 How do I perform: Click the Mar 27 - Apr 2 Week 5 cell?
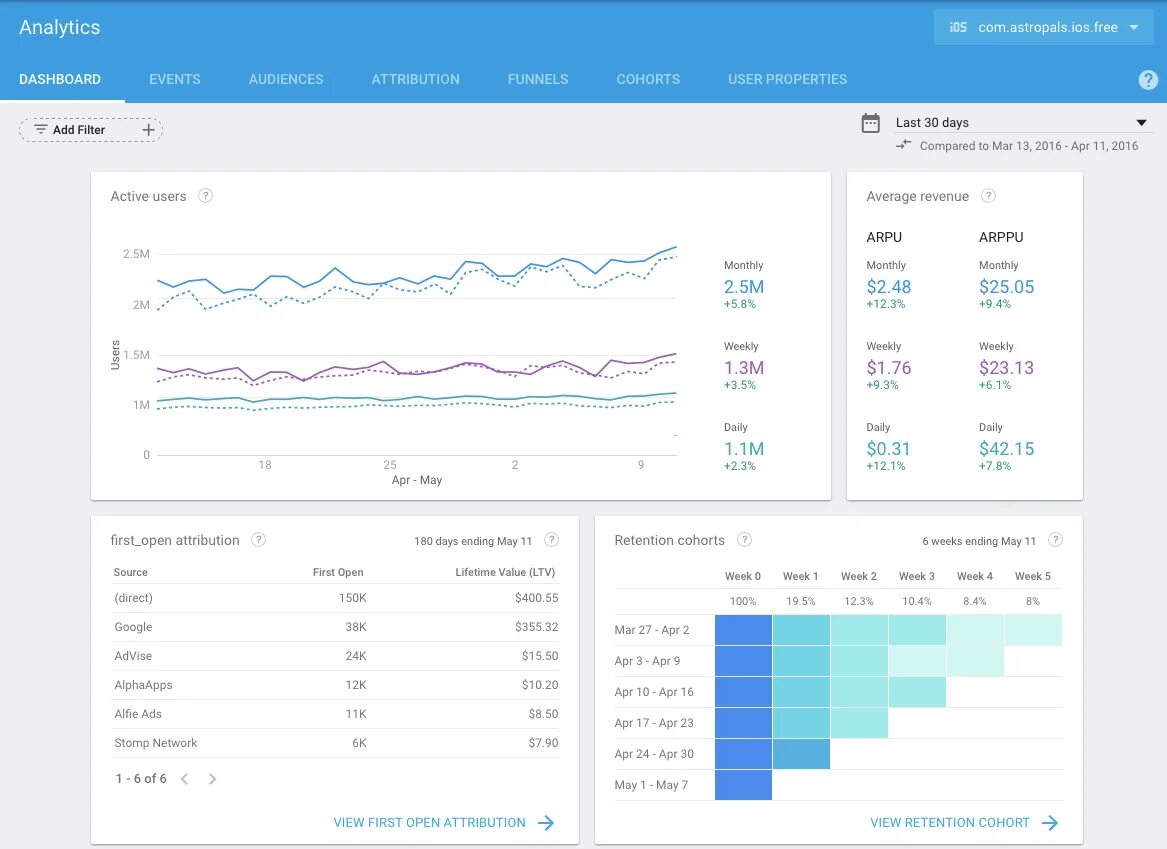pyautogui.click(x=1033, y=629)
